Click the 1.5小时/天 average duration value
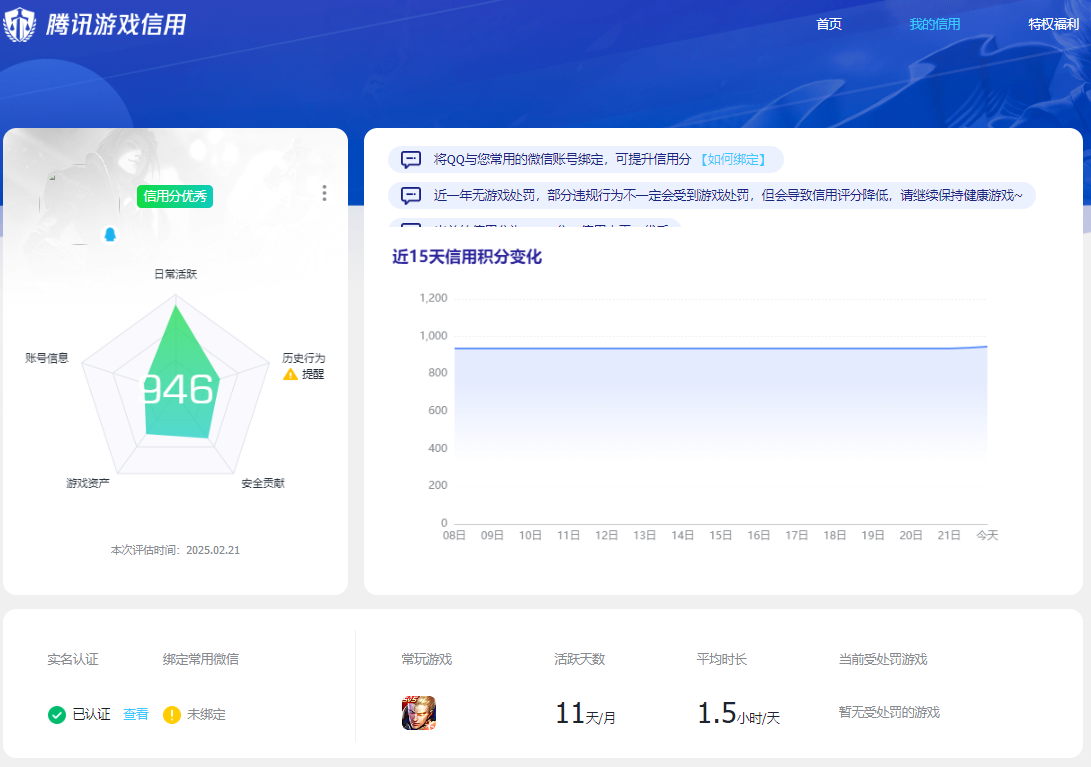 (x=738, y=713)
